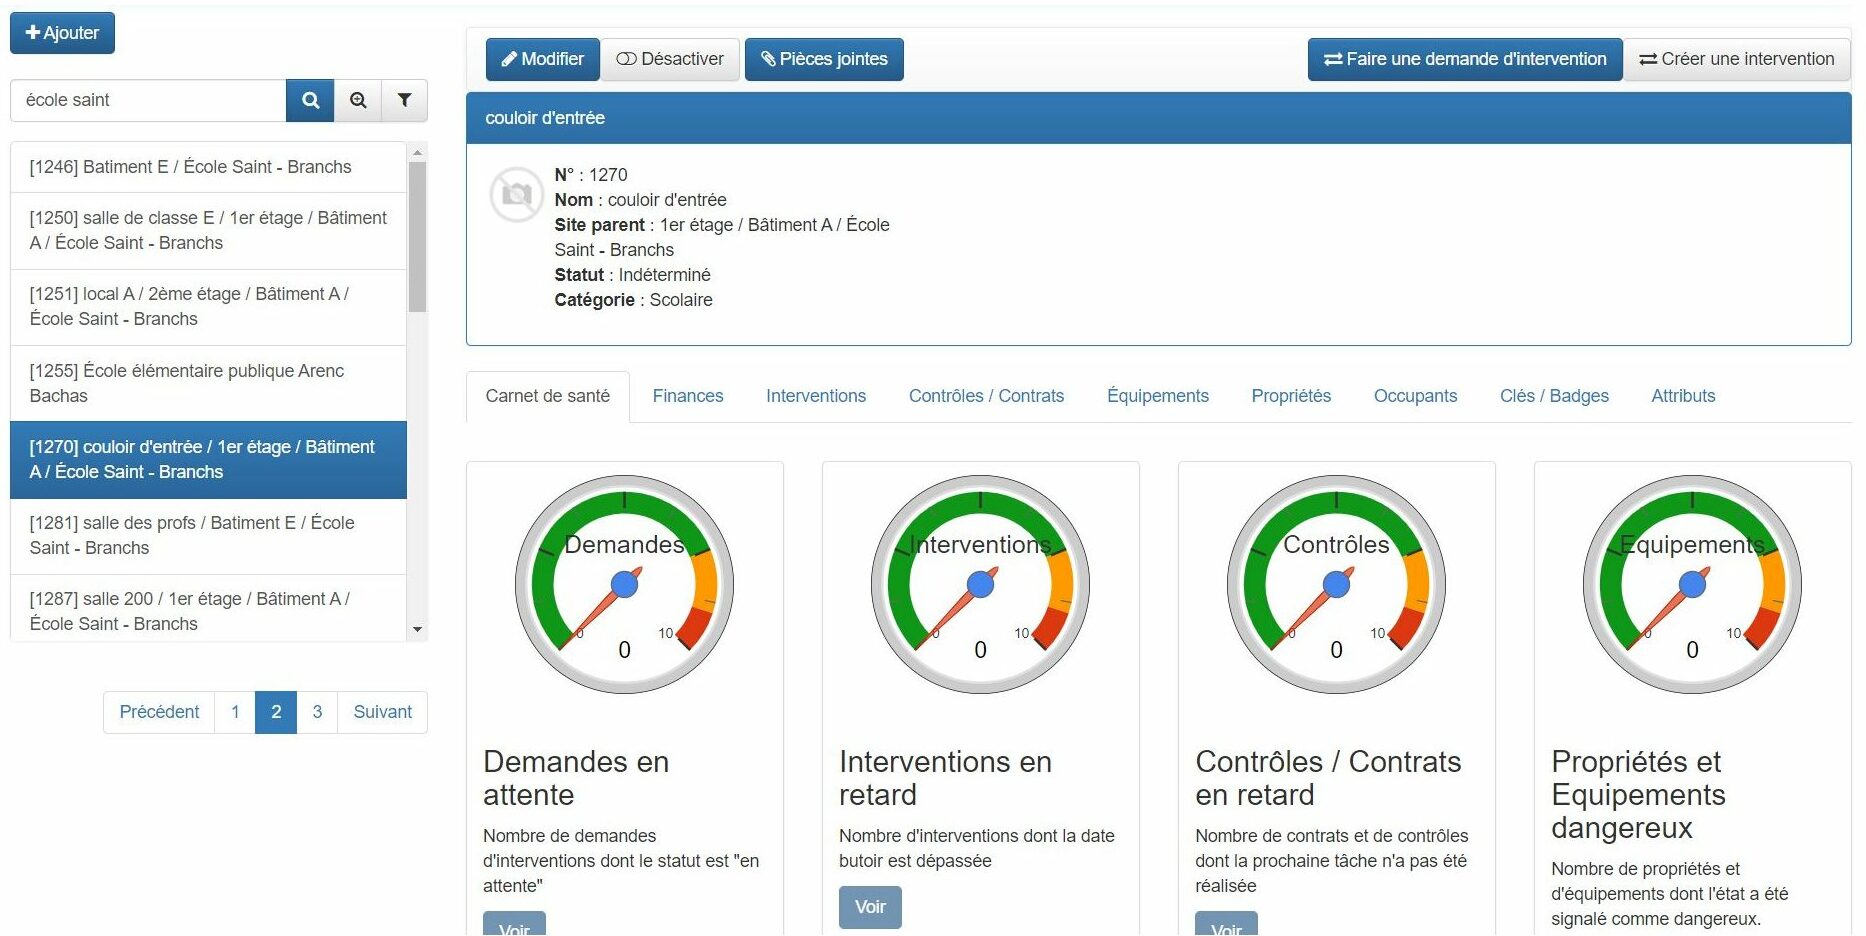Switch to the Finances tab
This screenshot has width=1866, height=936.
pos(688,396)
